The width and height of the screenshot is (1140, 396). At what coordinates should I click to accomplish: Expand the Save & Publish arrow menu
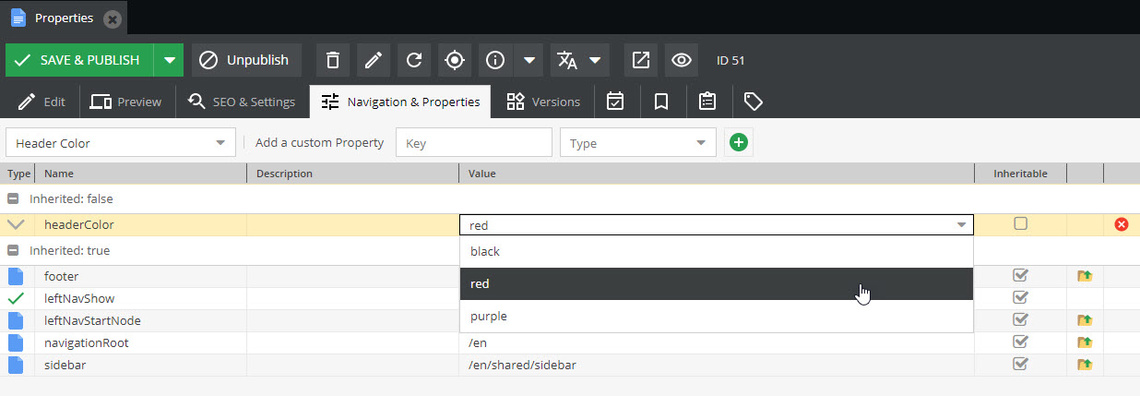[x=169, y=60]
